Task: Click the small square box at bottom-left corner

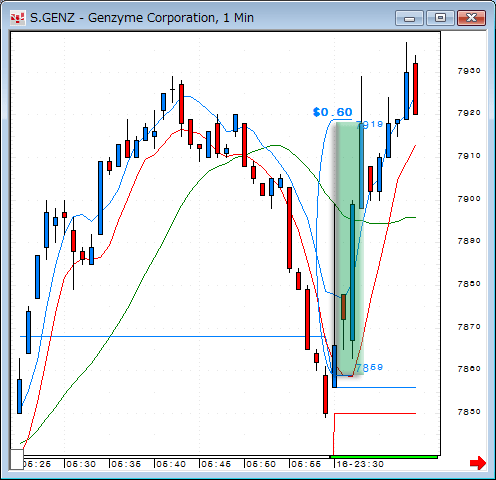Action: tap(16, 459)
